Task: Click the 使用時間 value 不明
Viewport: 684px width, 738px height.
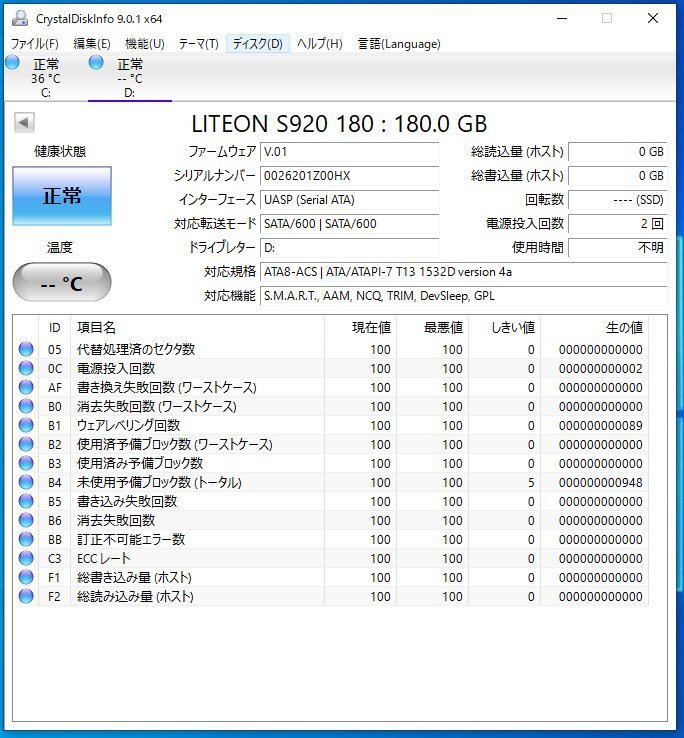Action: [x=618, y=248]
